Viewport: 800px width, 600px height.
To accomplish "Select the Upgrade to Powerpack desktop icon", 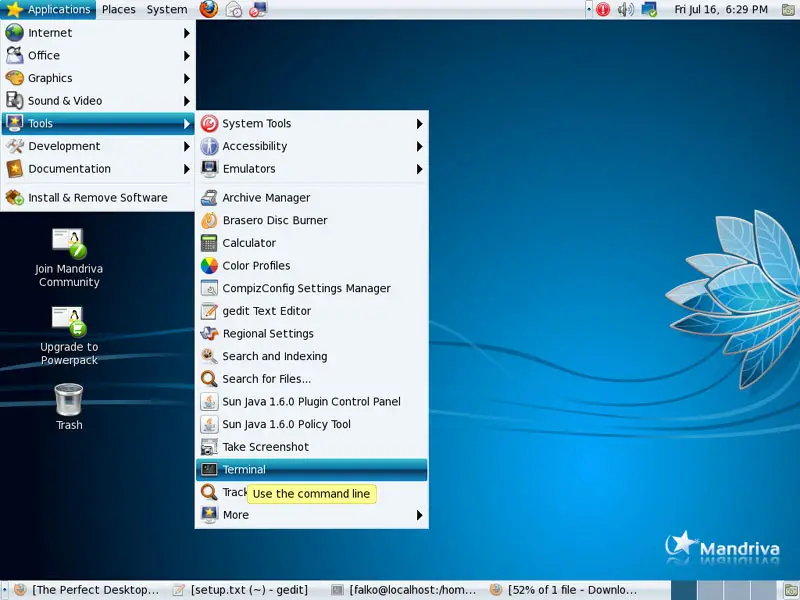I will tap(69, 336).
